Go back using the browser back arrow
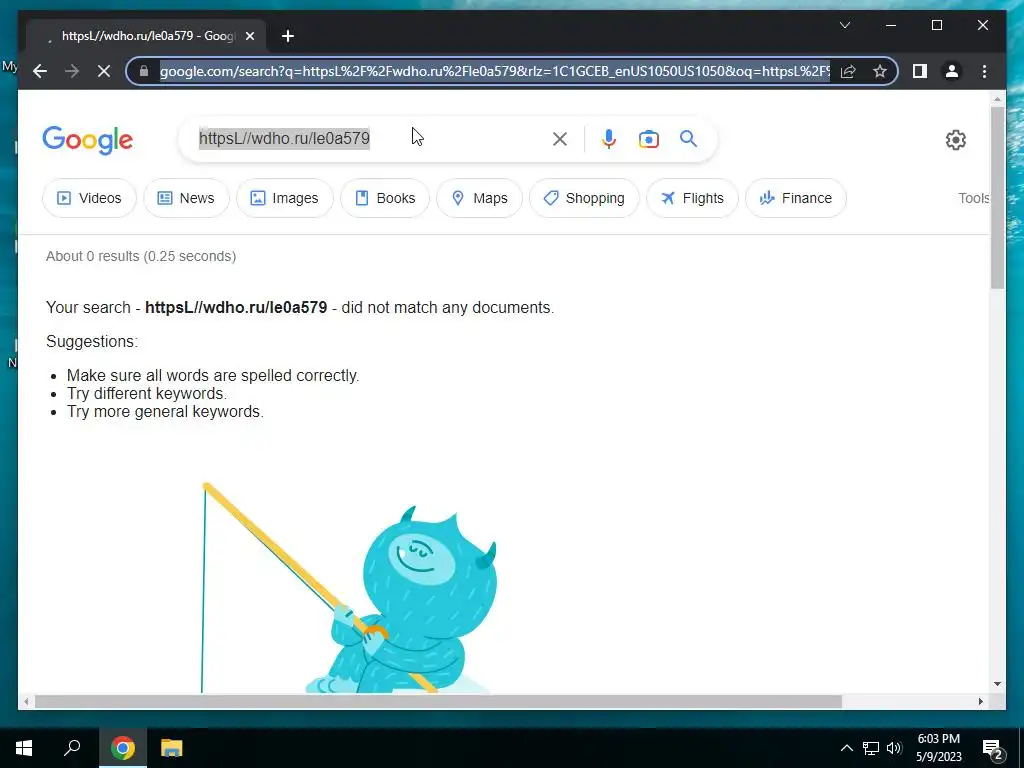The height and width of the screenshot is (768, 1024). point(40,71)
